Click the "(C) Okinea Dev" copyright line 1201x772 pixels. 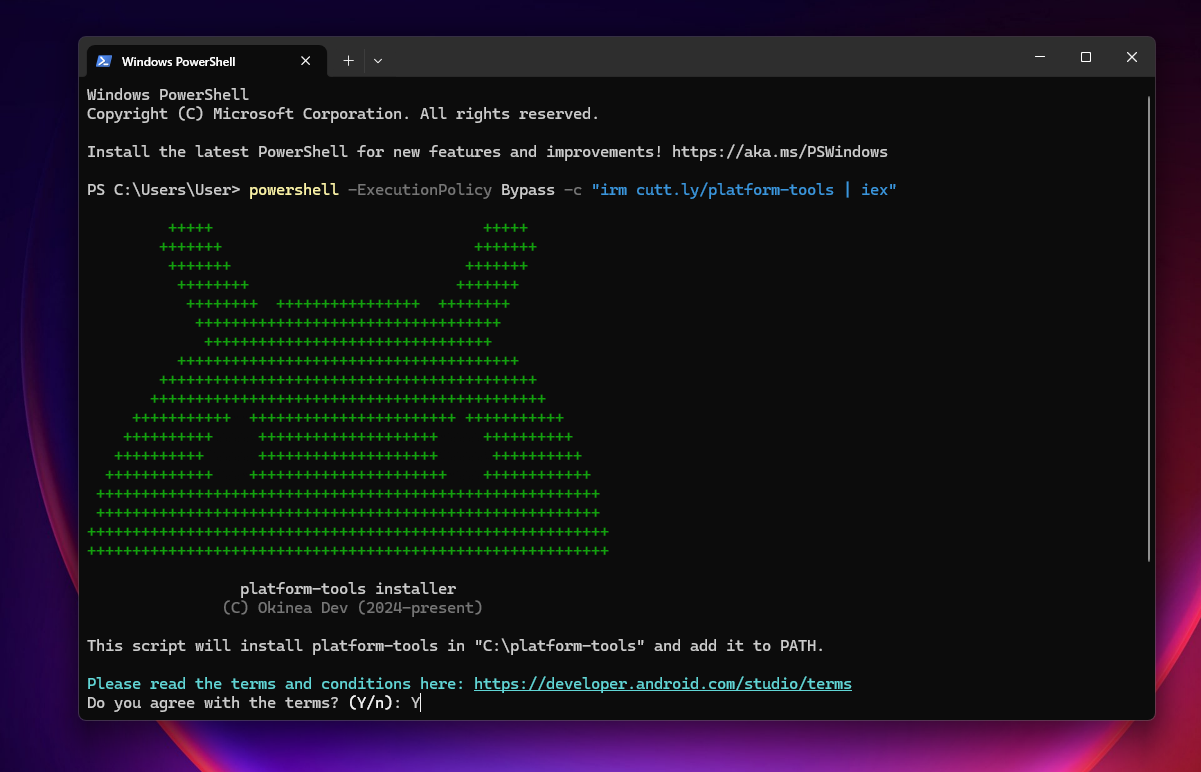(352, 608)
